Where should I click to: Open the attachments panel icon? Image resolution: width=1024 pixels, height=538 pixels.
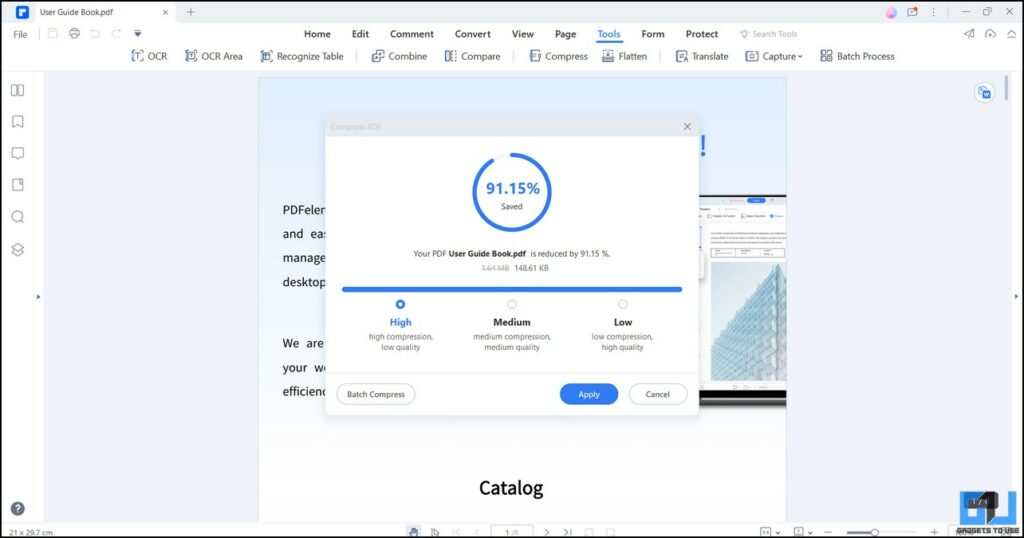(x=18, y=185)
